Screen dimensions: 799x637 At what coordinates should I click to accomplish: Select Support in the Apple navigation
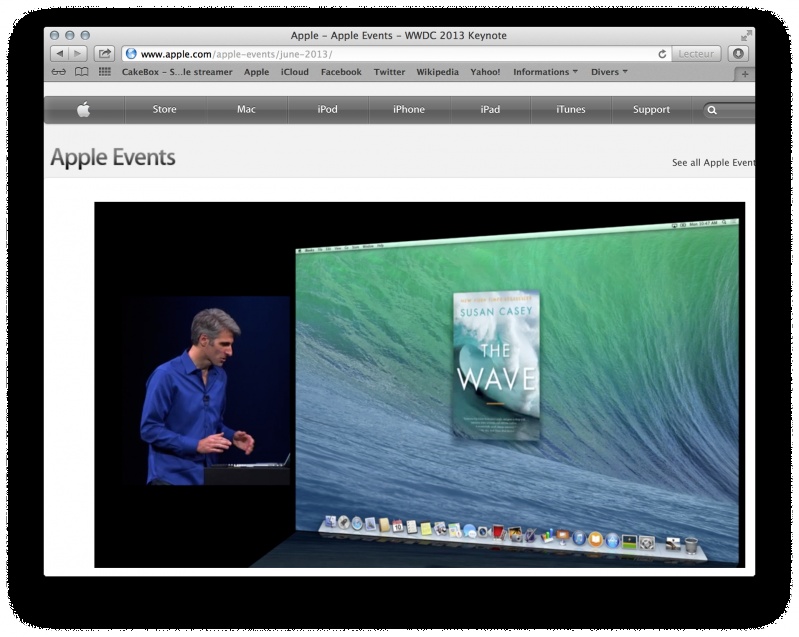[651, 109]
